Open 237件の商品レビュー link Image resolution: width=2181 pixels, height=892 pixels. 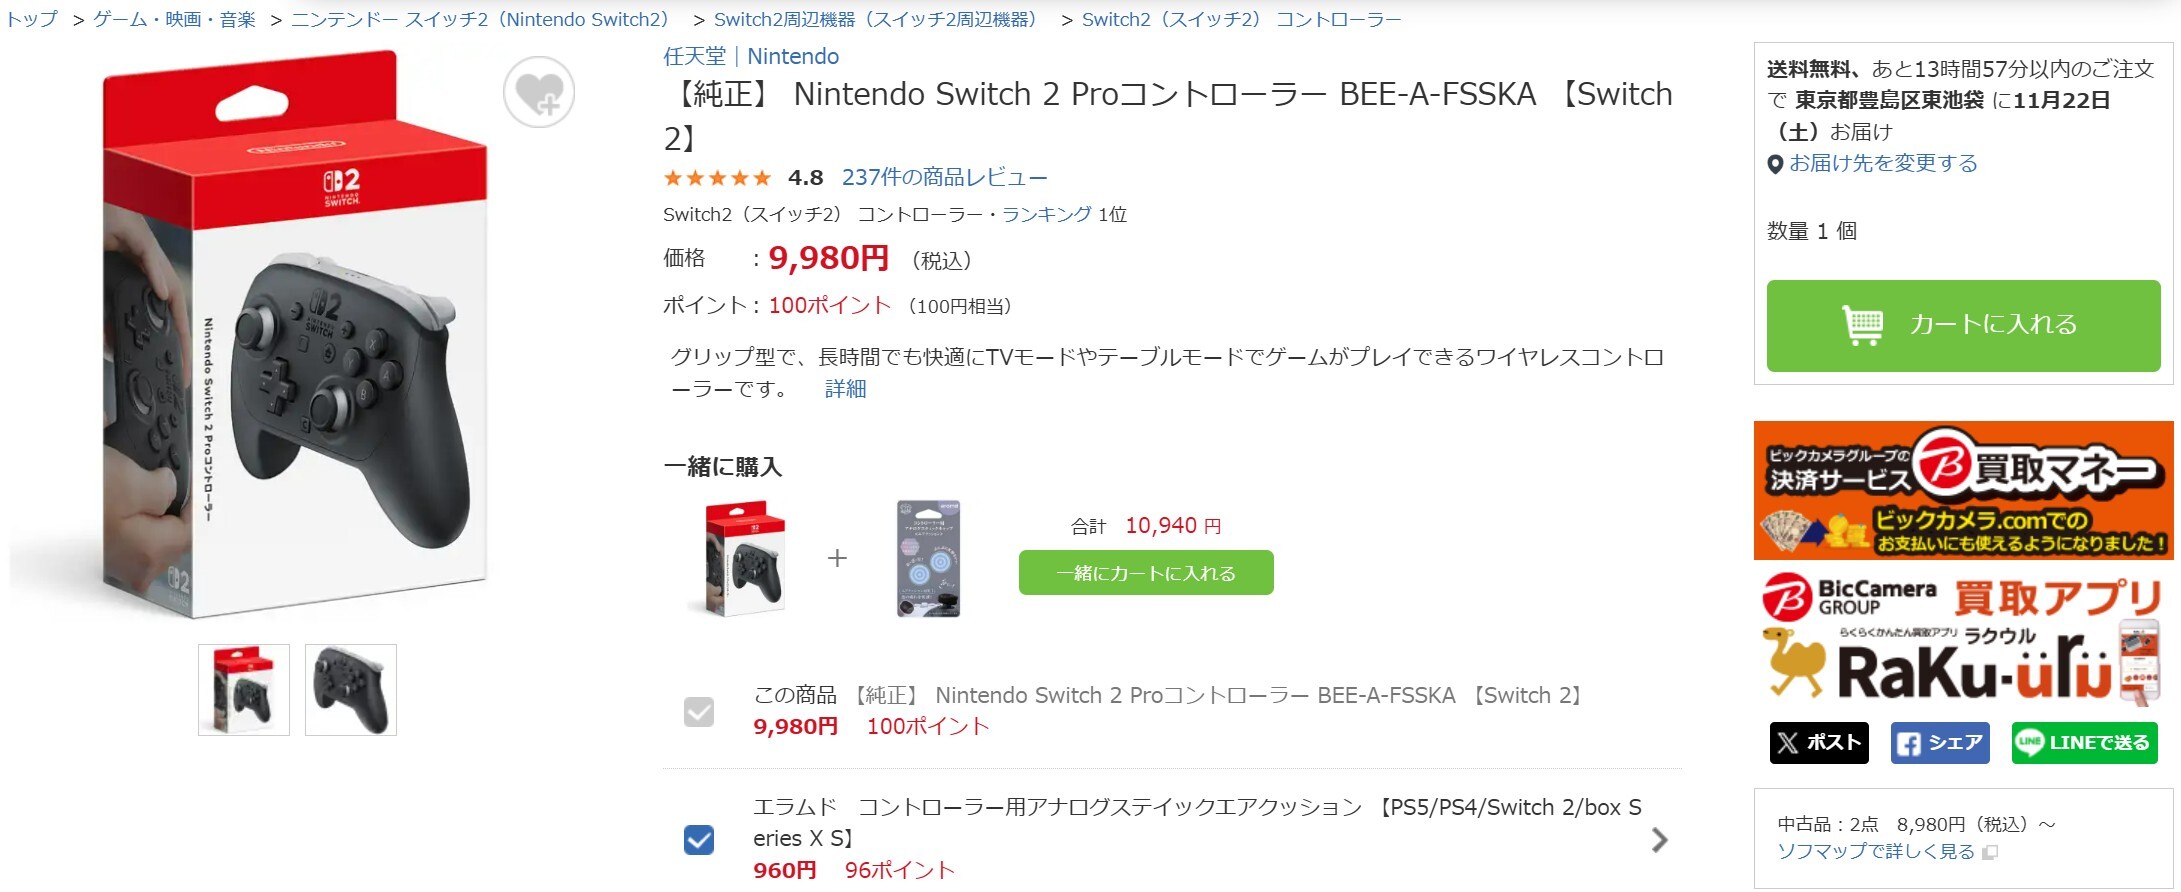tap(944, 178)
